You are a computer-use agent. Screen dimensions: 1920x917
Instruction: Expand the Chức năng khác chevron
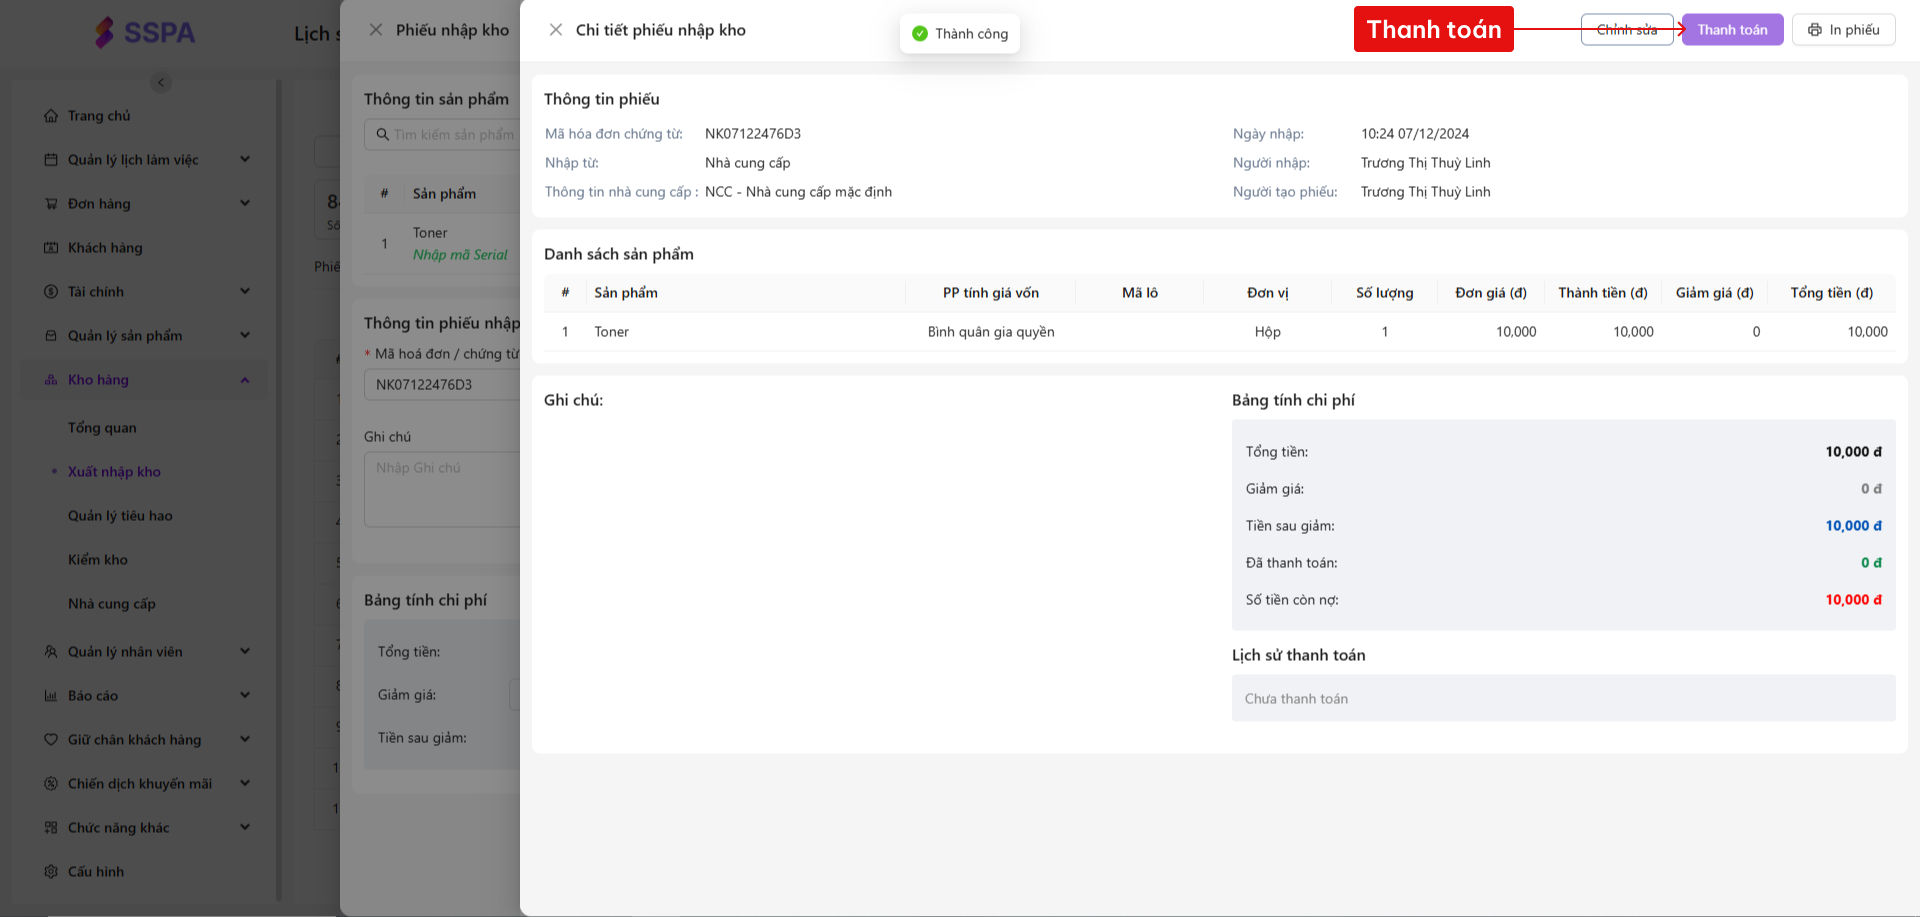coord(245,828)
